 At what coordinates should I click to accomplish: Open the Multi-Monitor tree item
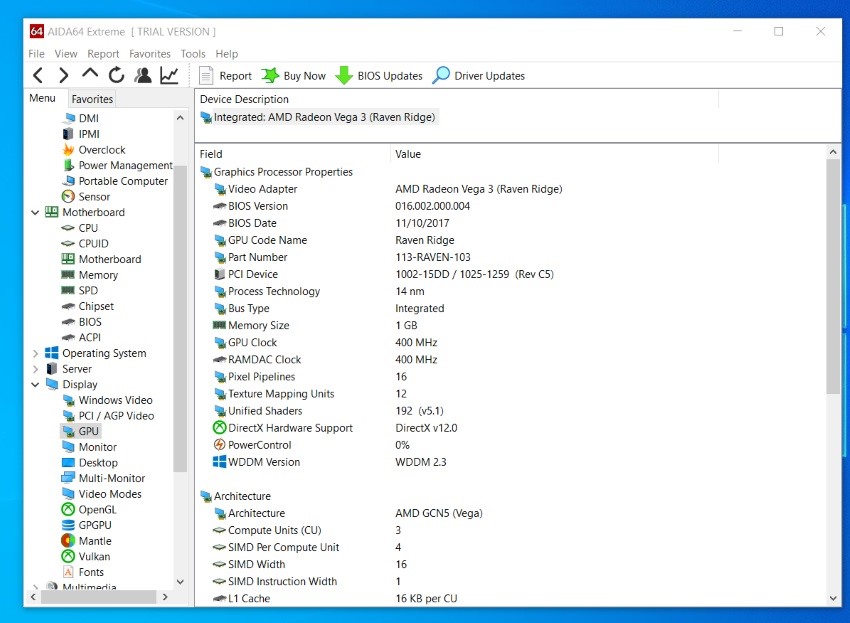point(103,478)
